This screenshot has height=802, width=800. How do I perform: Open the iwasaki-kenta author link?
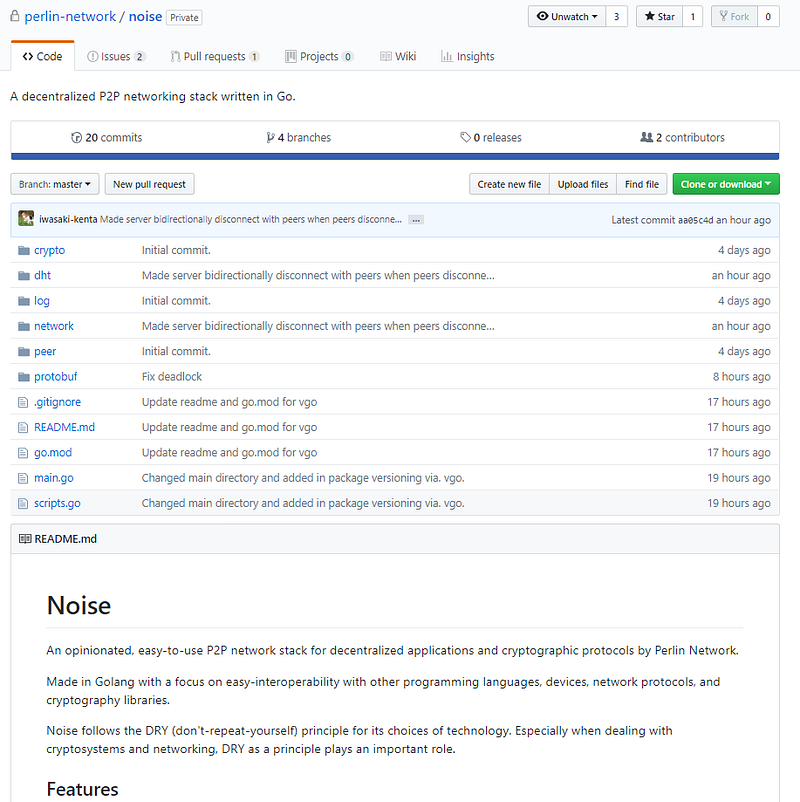pyautogui.click(x=68, y=219)
